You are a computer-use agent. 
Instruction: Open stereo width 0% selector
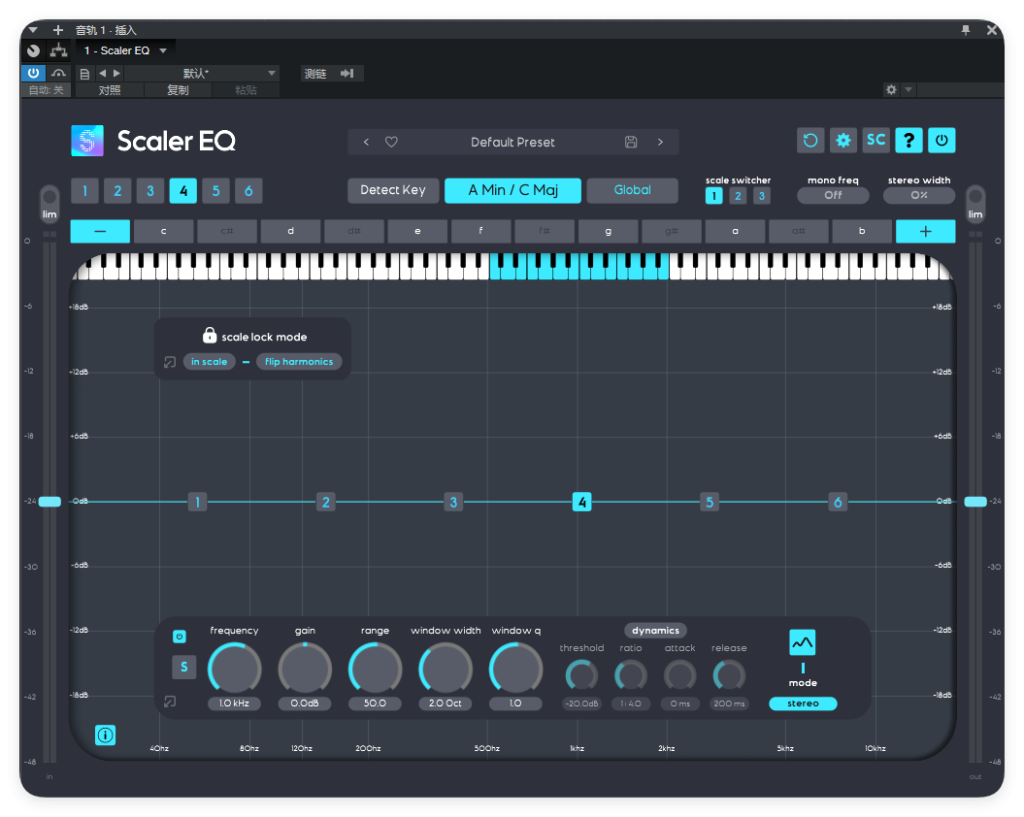tap(919, 195)
